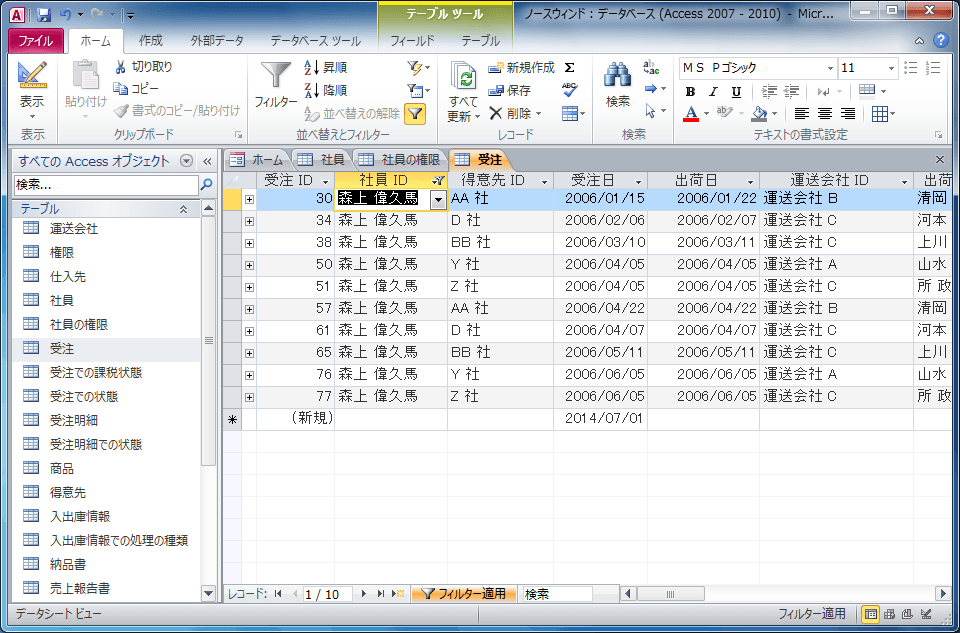Click the 検索 binoculars icon
The height and width of the screenshot is (633, 960).
pos(618,76)
